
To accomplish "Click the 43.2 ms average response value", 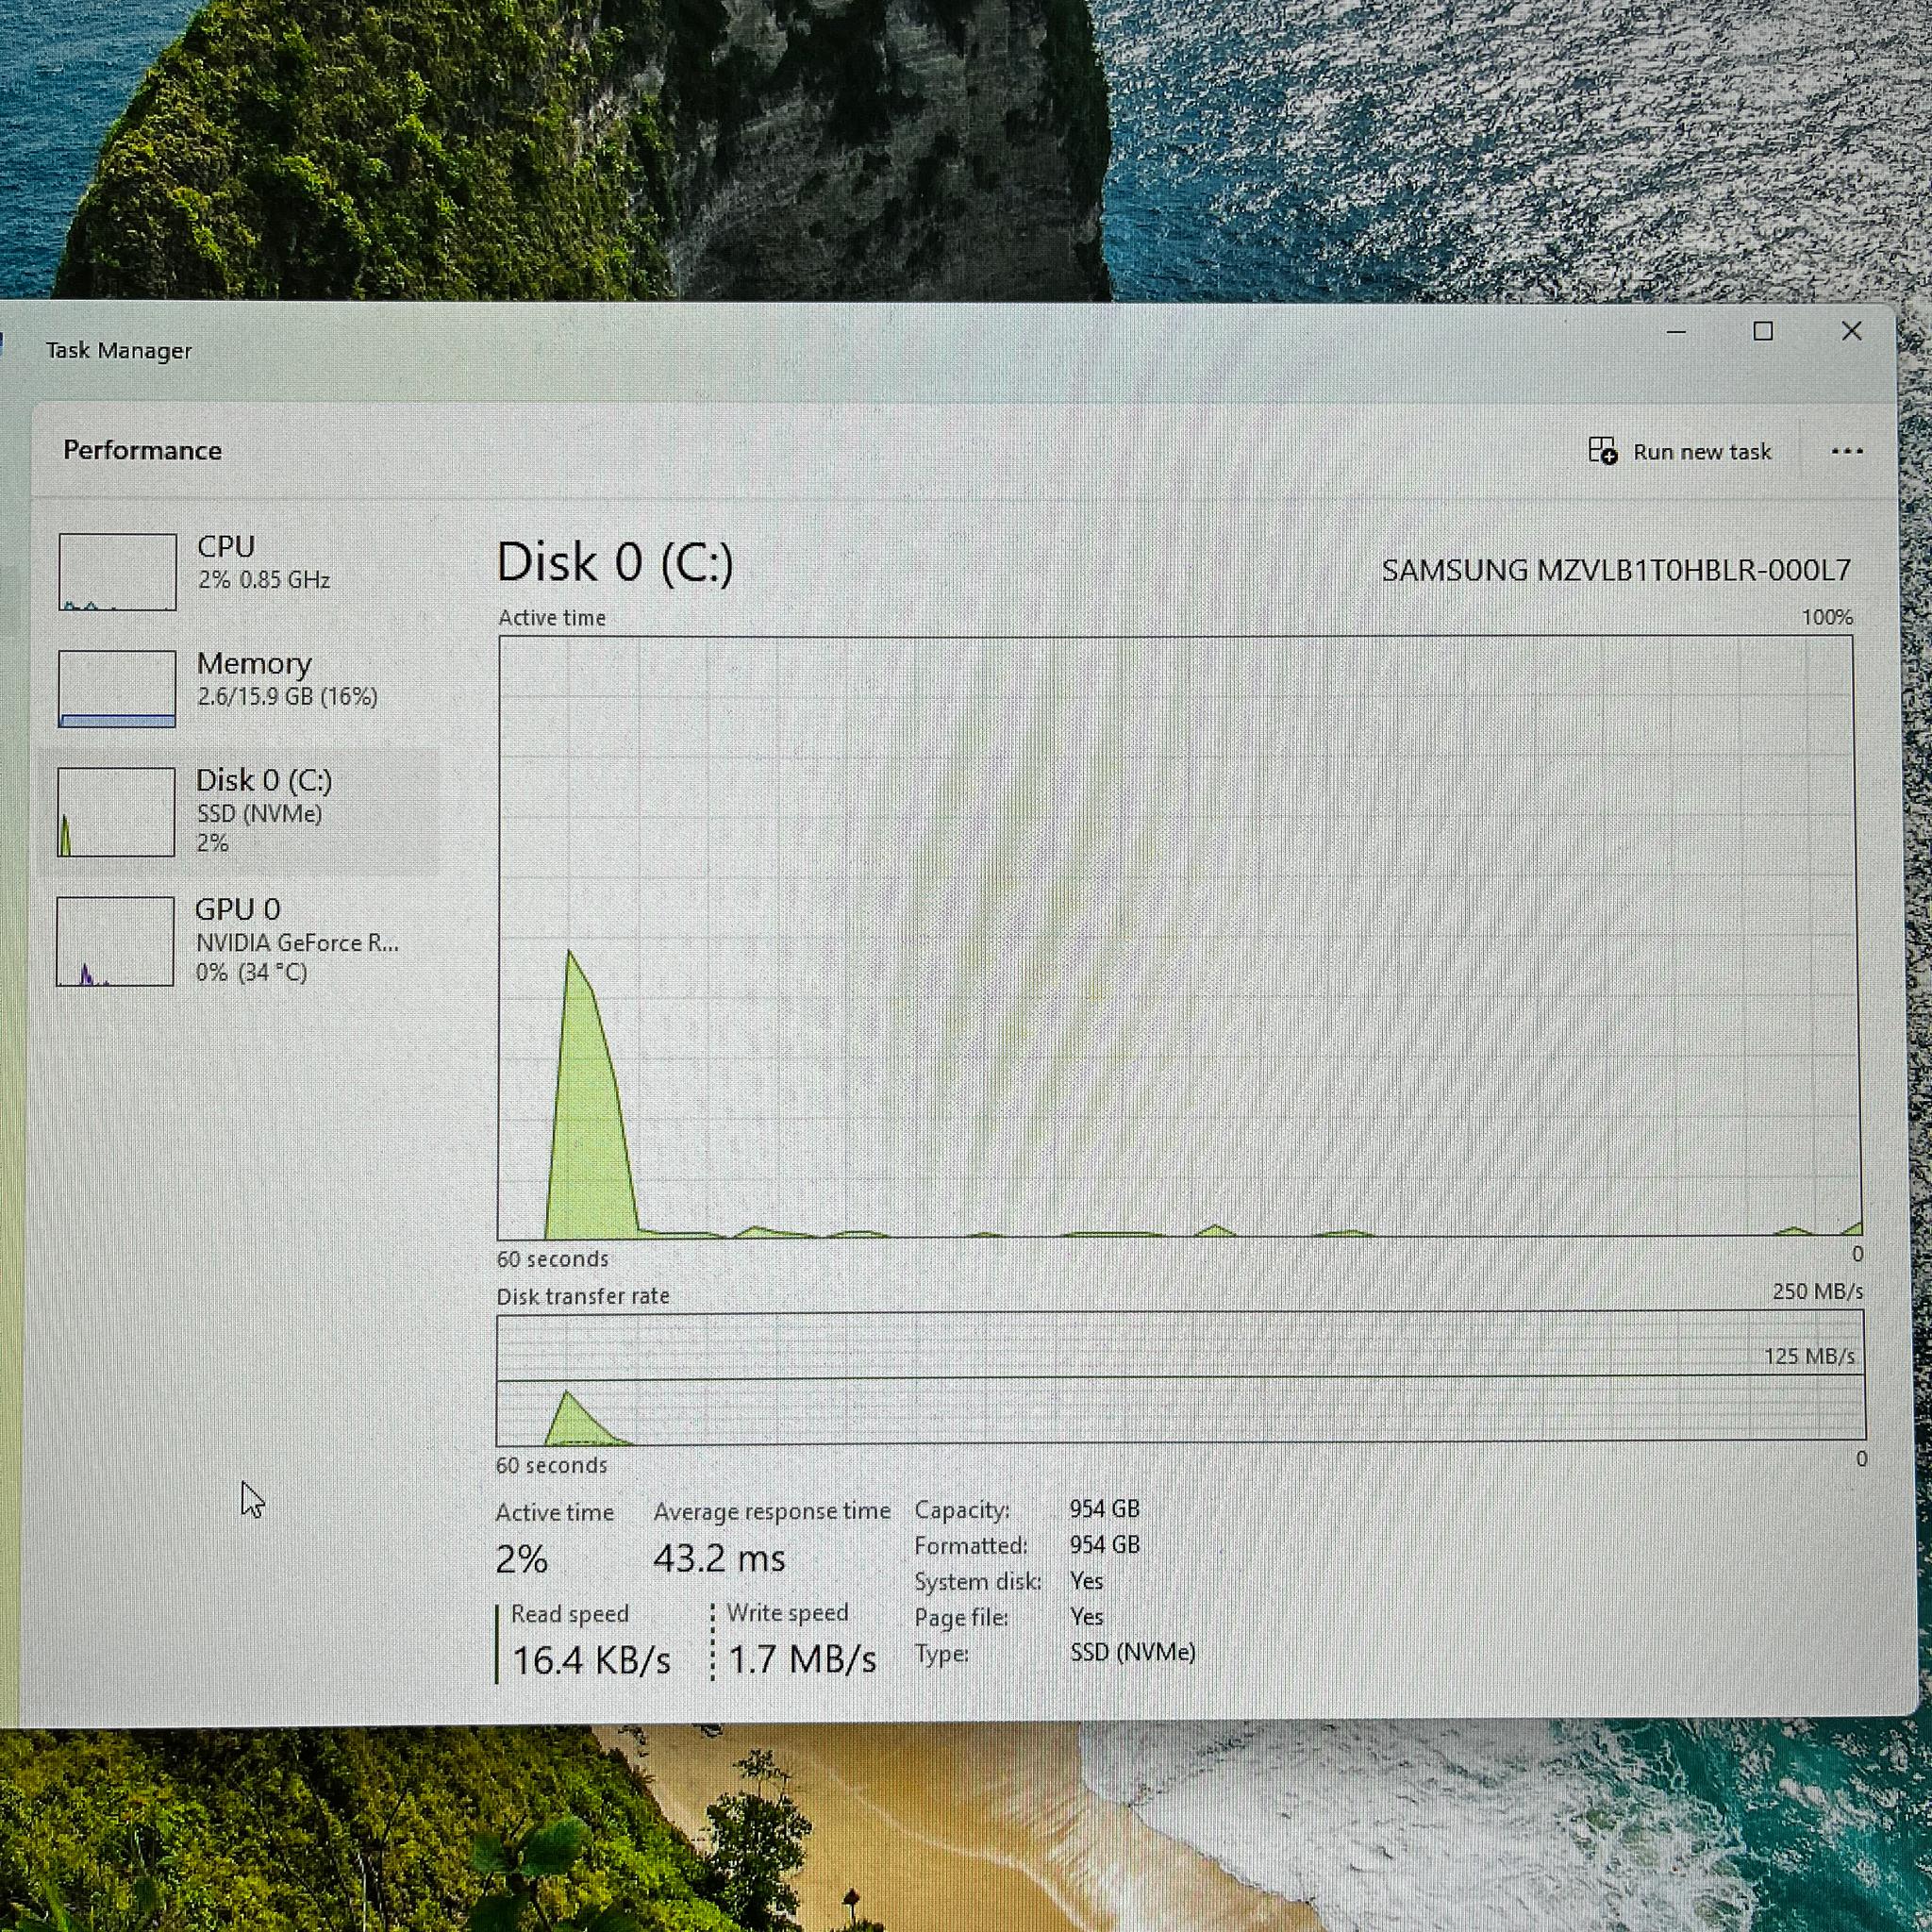I will click(x=719, y=1558).
